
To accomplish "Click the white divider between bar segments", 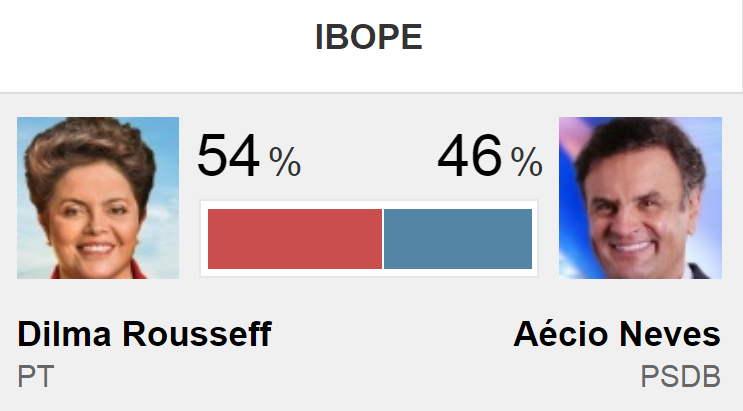I will tap(383, 239).
